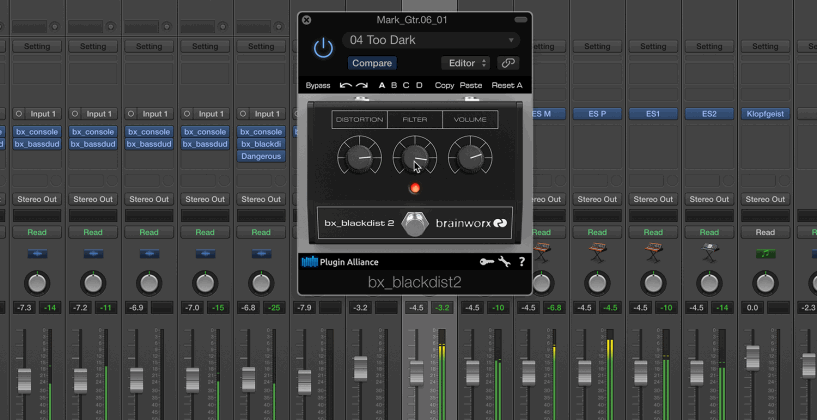817x420 pixels.
Task: Click the waveform icon on the -6.9 channel
Action: click(x=149, y=254)
